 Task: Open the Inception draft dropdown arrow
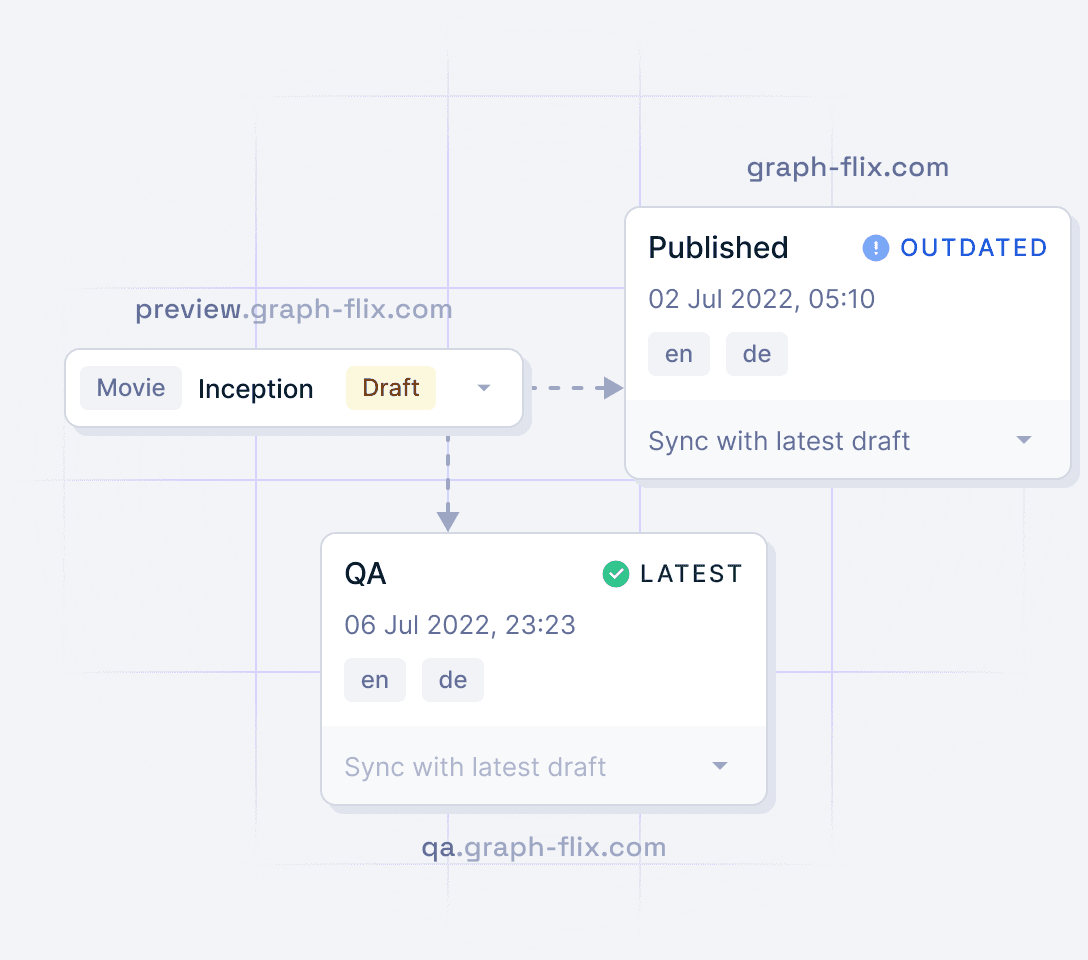(x=484, y=388)
